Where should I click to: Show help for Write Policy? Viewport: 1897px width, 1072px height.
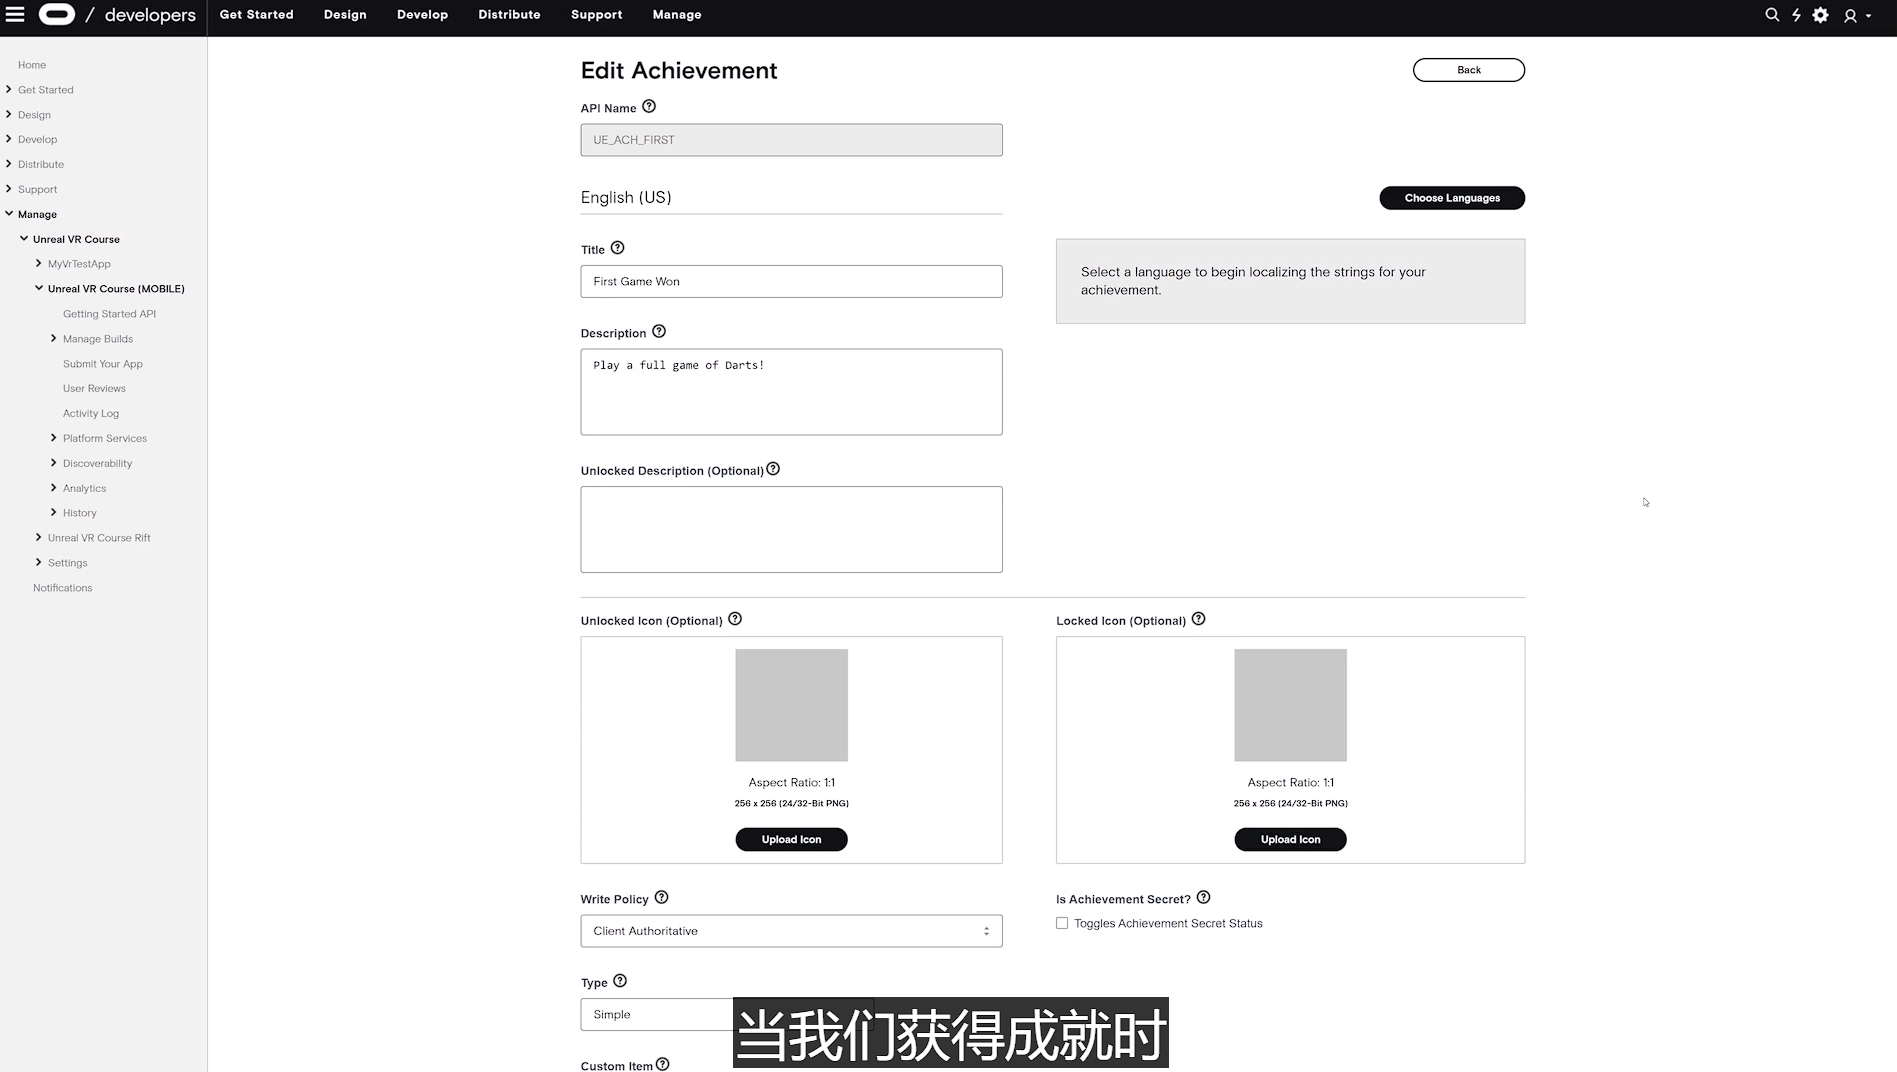(661, 898)
